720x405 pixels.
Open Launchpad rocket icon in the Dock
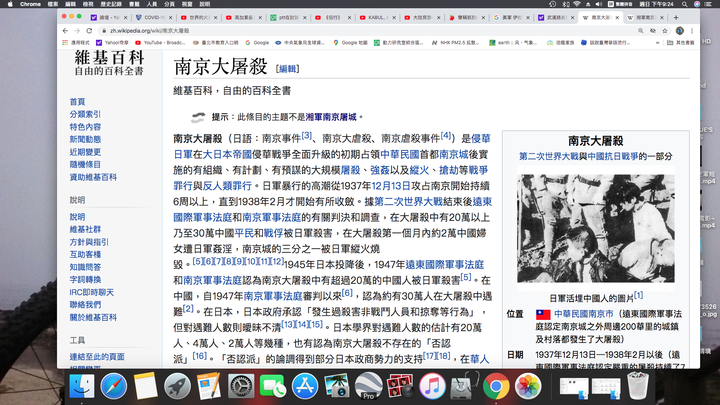coord(177,386)
